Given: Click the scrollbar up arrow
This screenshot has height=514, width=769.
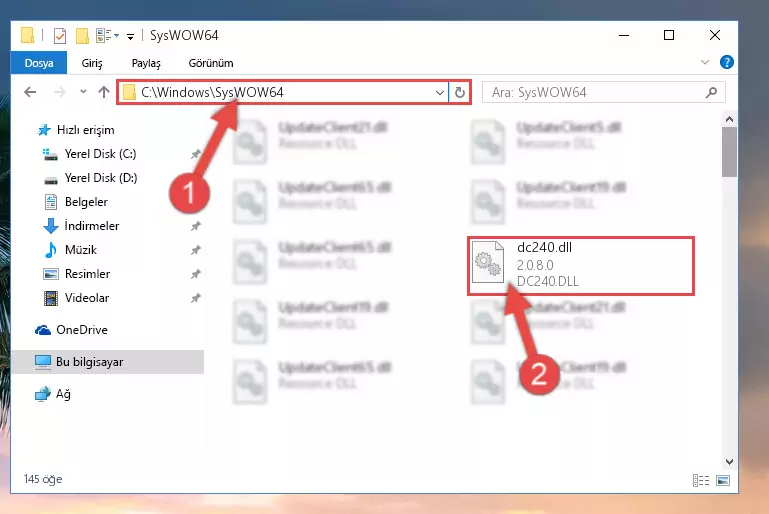Looking at the screenshot, I should (x=729, y=119).
